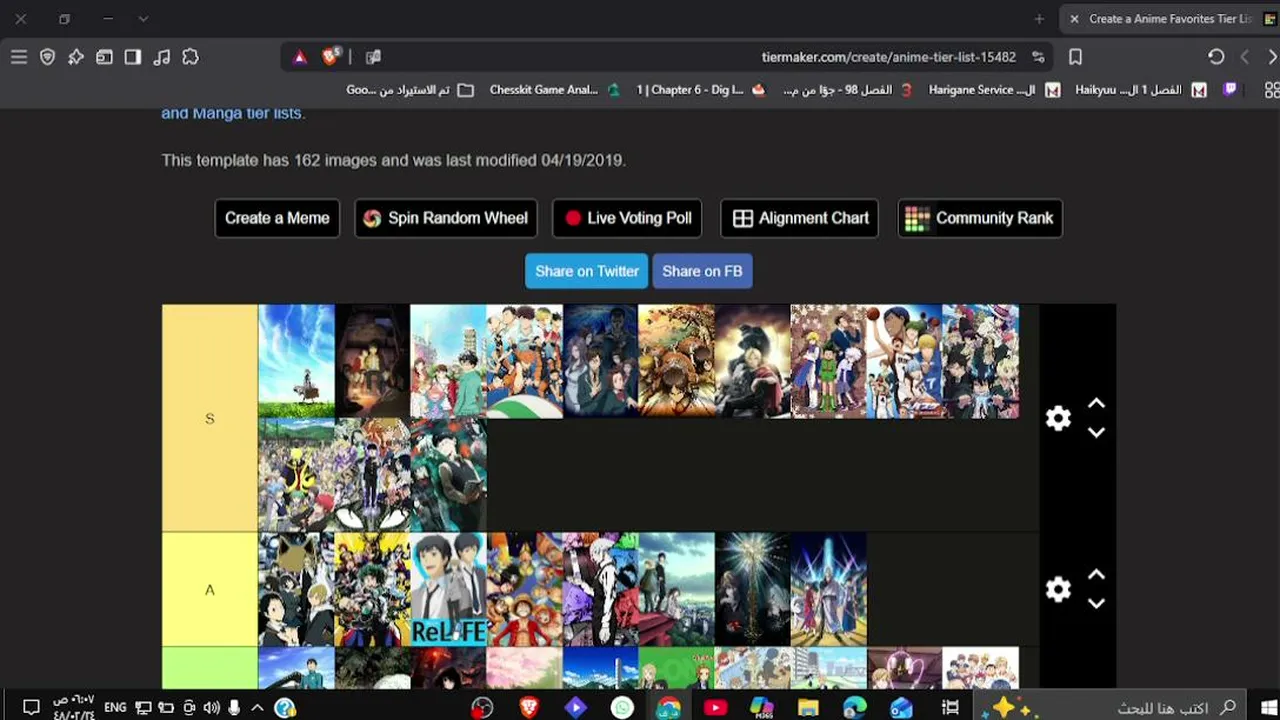Open a new tab with the plus icon

(1039, 19)
